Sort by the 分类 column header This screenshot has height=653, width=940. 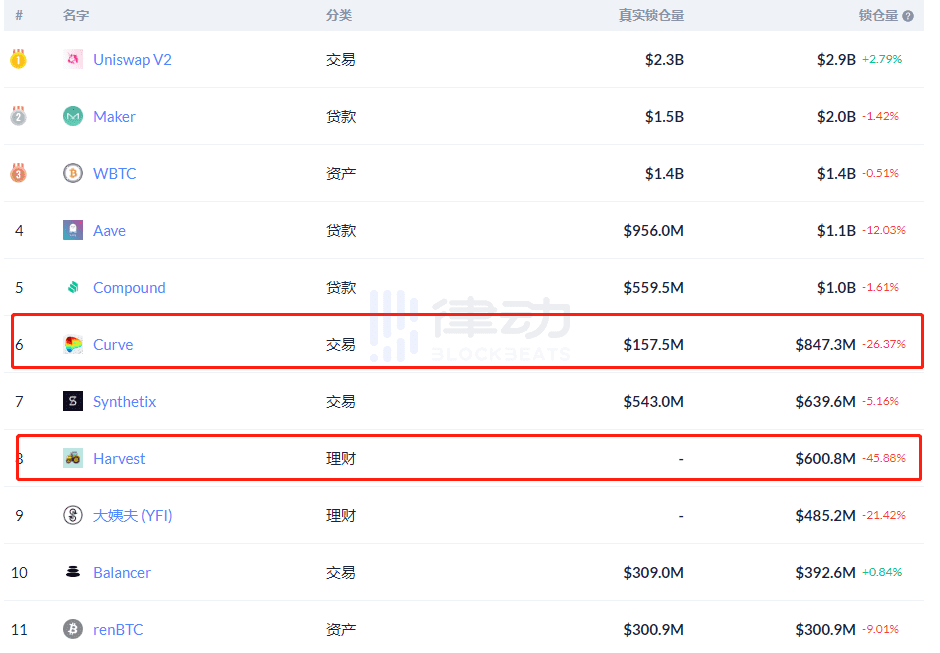(338, 16)
